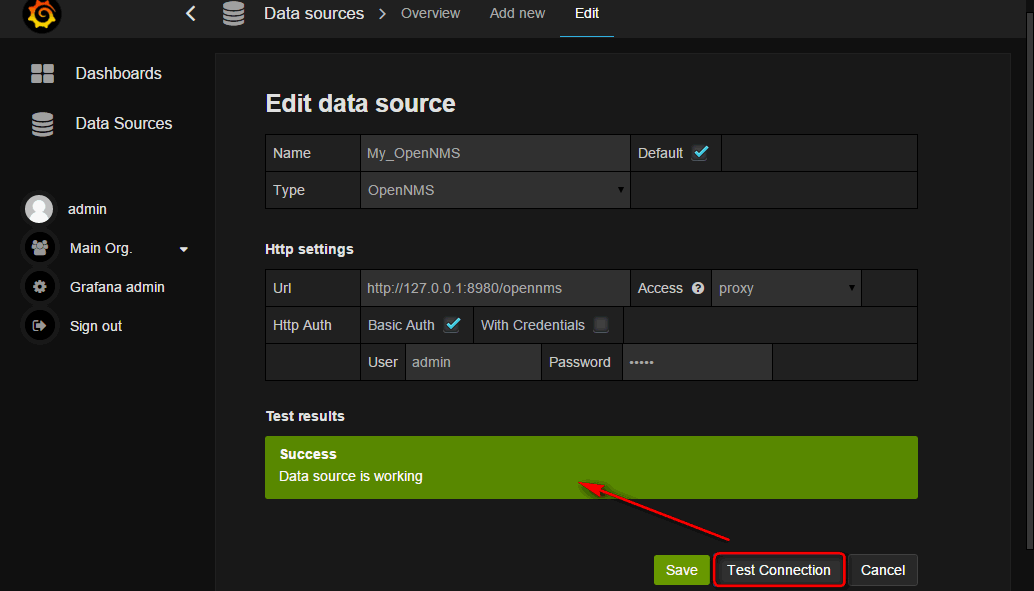Enable the With Credentials checkbox
1034x591 pixels.
[x=601, y=325]
